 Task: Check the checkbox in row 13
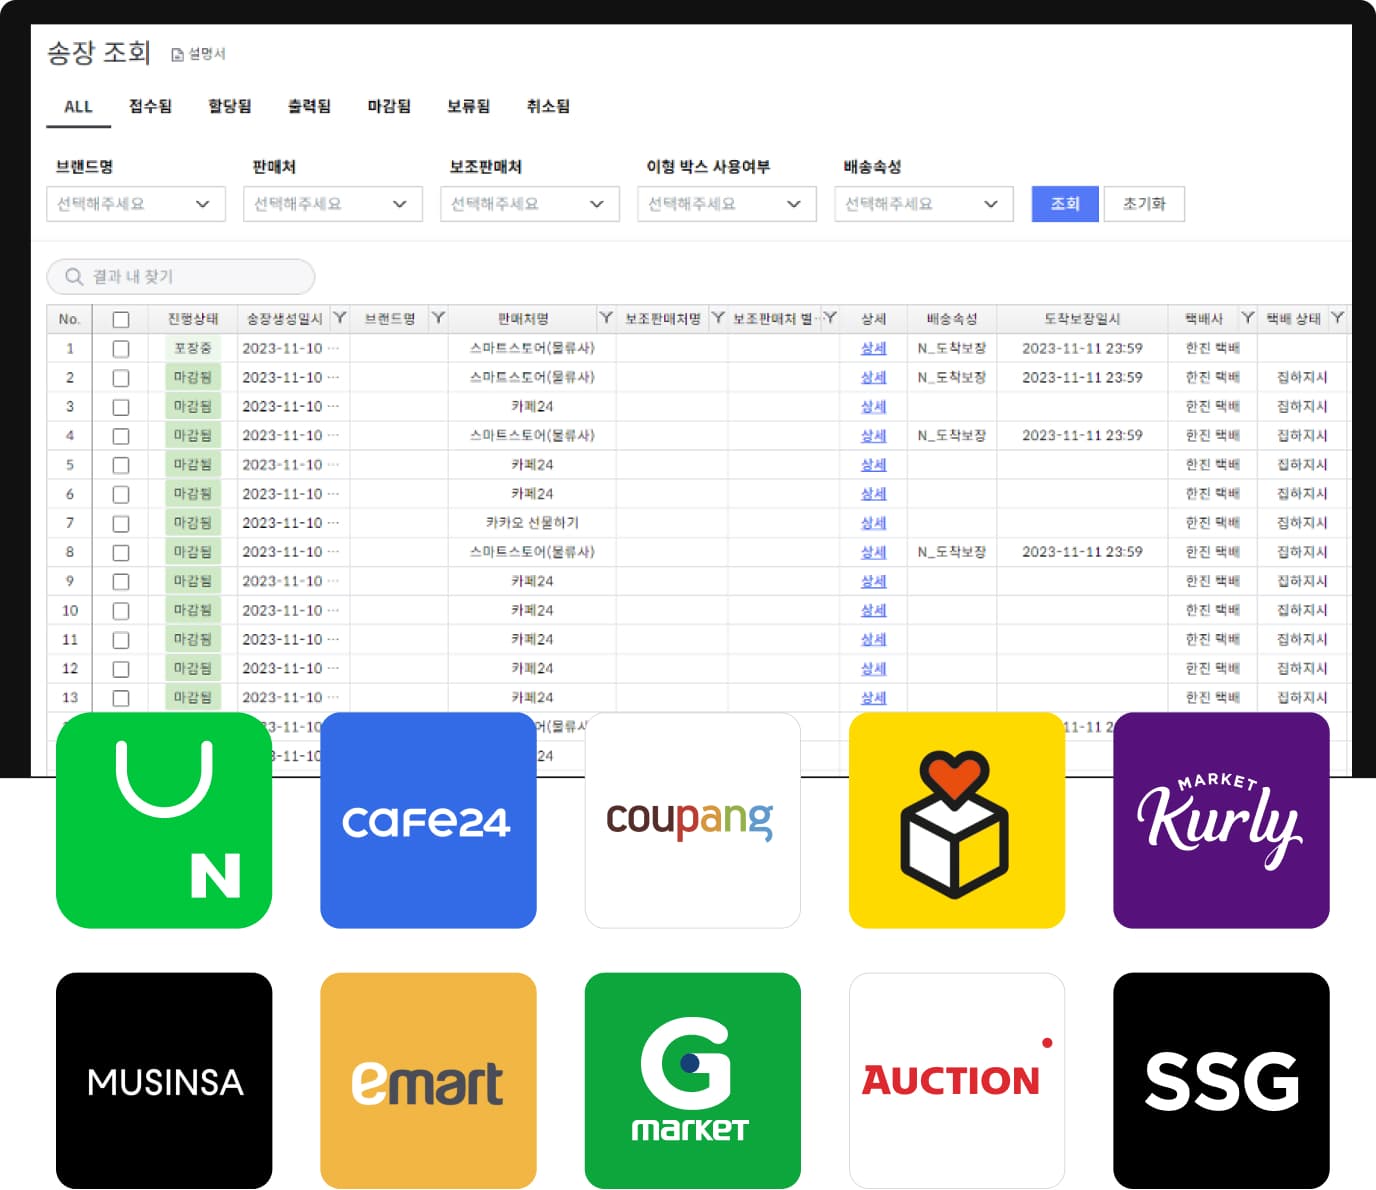tap(121, 698)
